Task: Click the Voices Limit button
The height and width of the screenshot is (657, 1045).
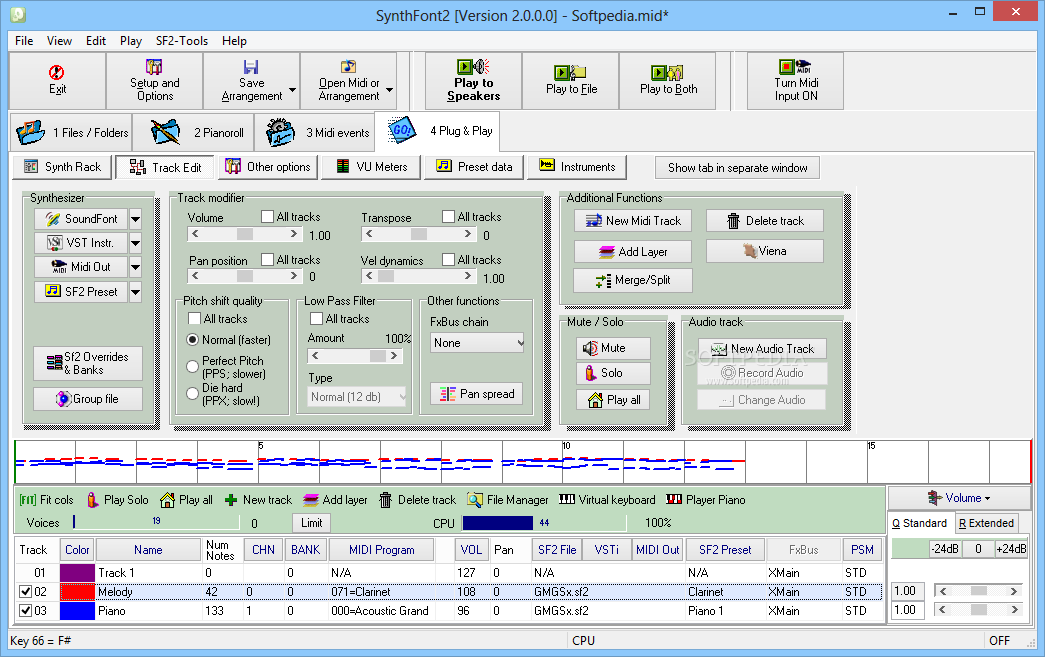Action: pos(311,523)
